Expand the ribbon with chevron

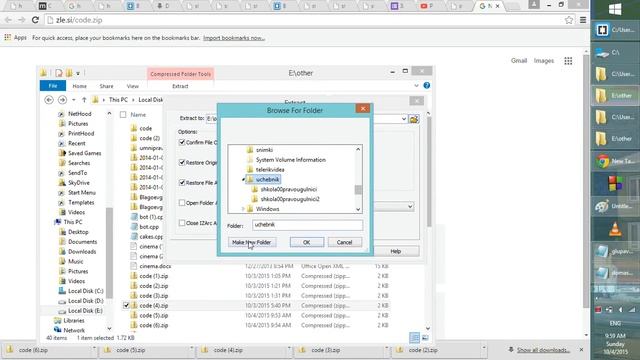[416, 86]
